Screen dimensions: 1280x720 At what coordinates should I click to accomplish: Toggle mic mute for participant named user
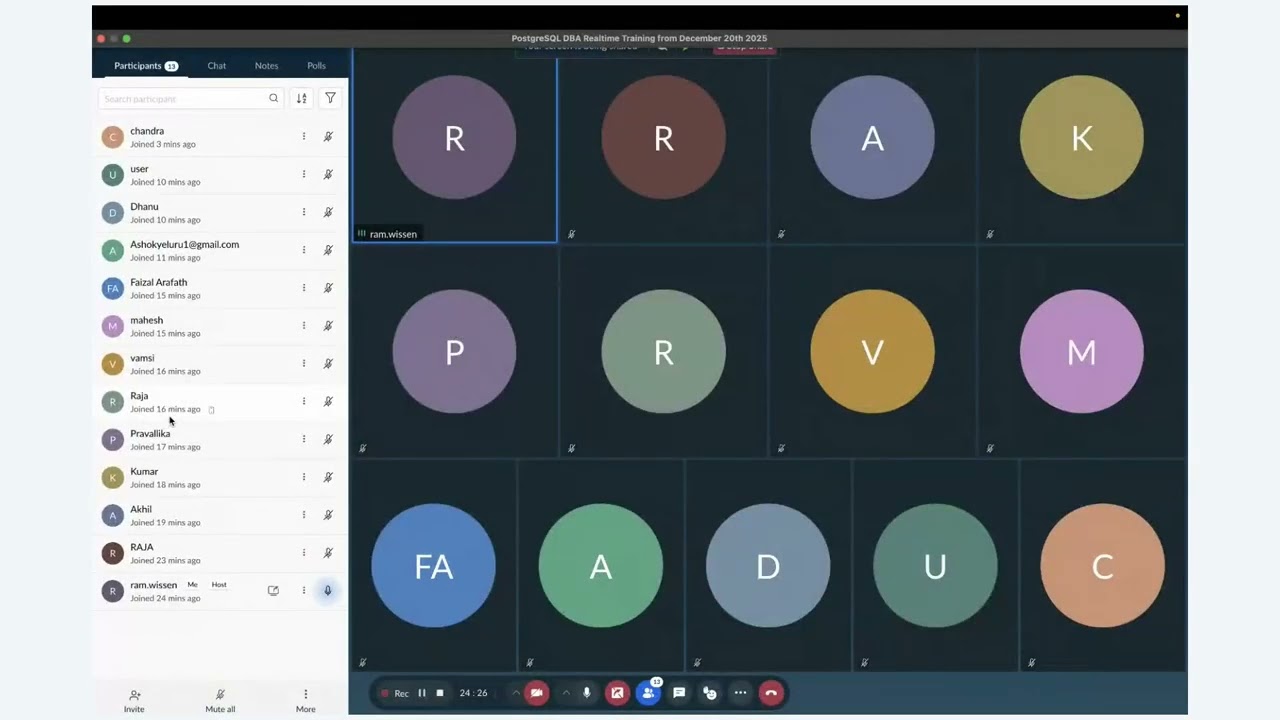tap(328, 174)
